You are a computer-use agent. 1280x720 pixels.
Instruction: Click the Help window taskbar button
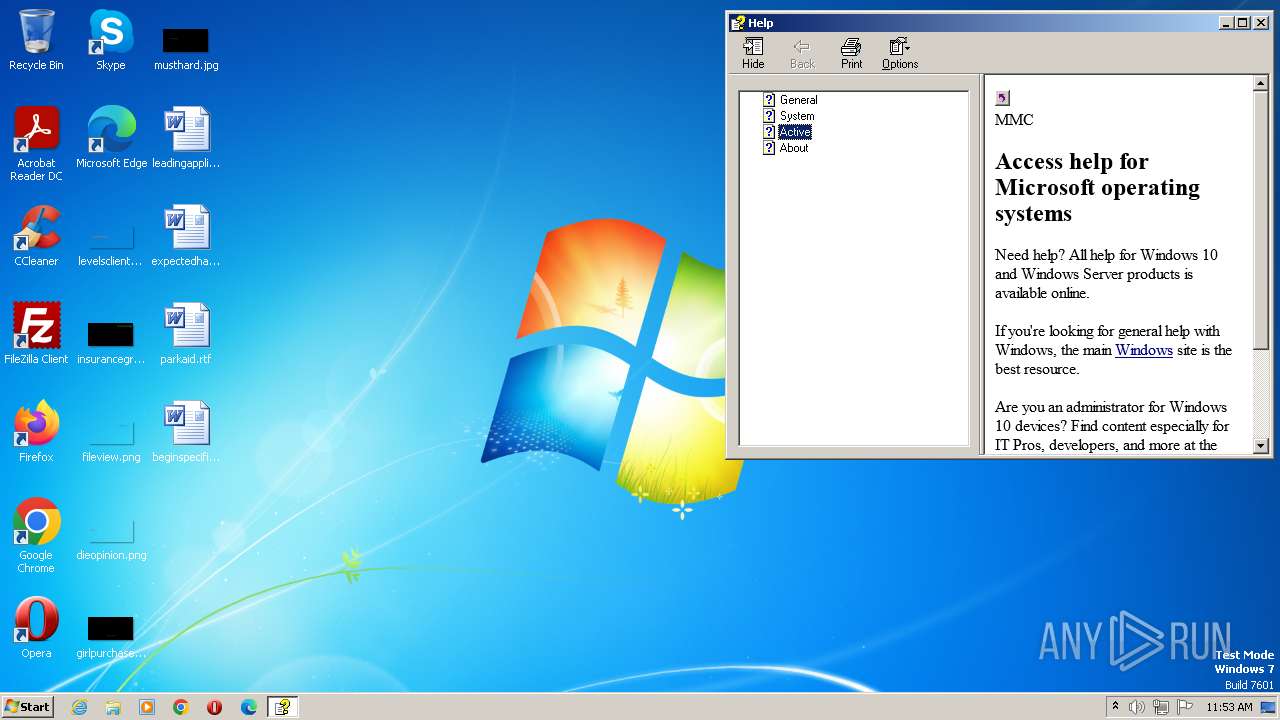point(283,707)
